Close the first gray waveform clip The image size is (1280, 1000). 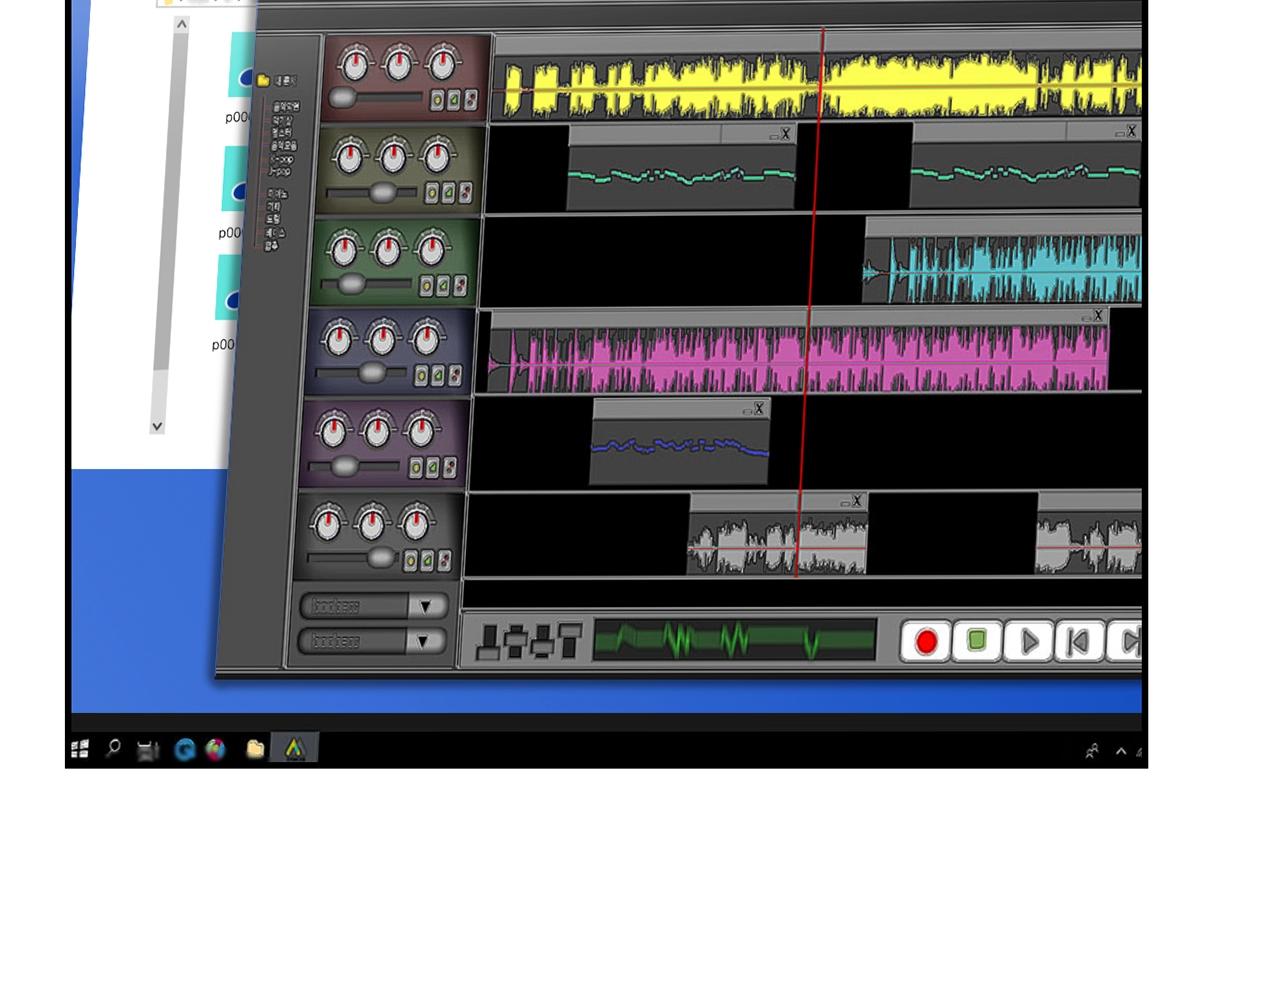pyautogui.click(x=857, y=501)
